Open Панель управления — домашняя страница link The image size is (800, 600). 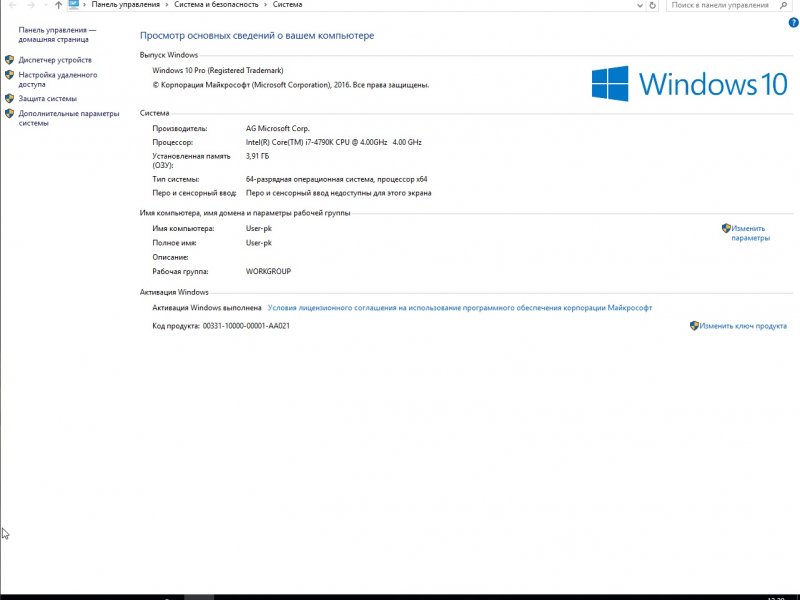tap(57, 35)
